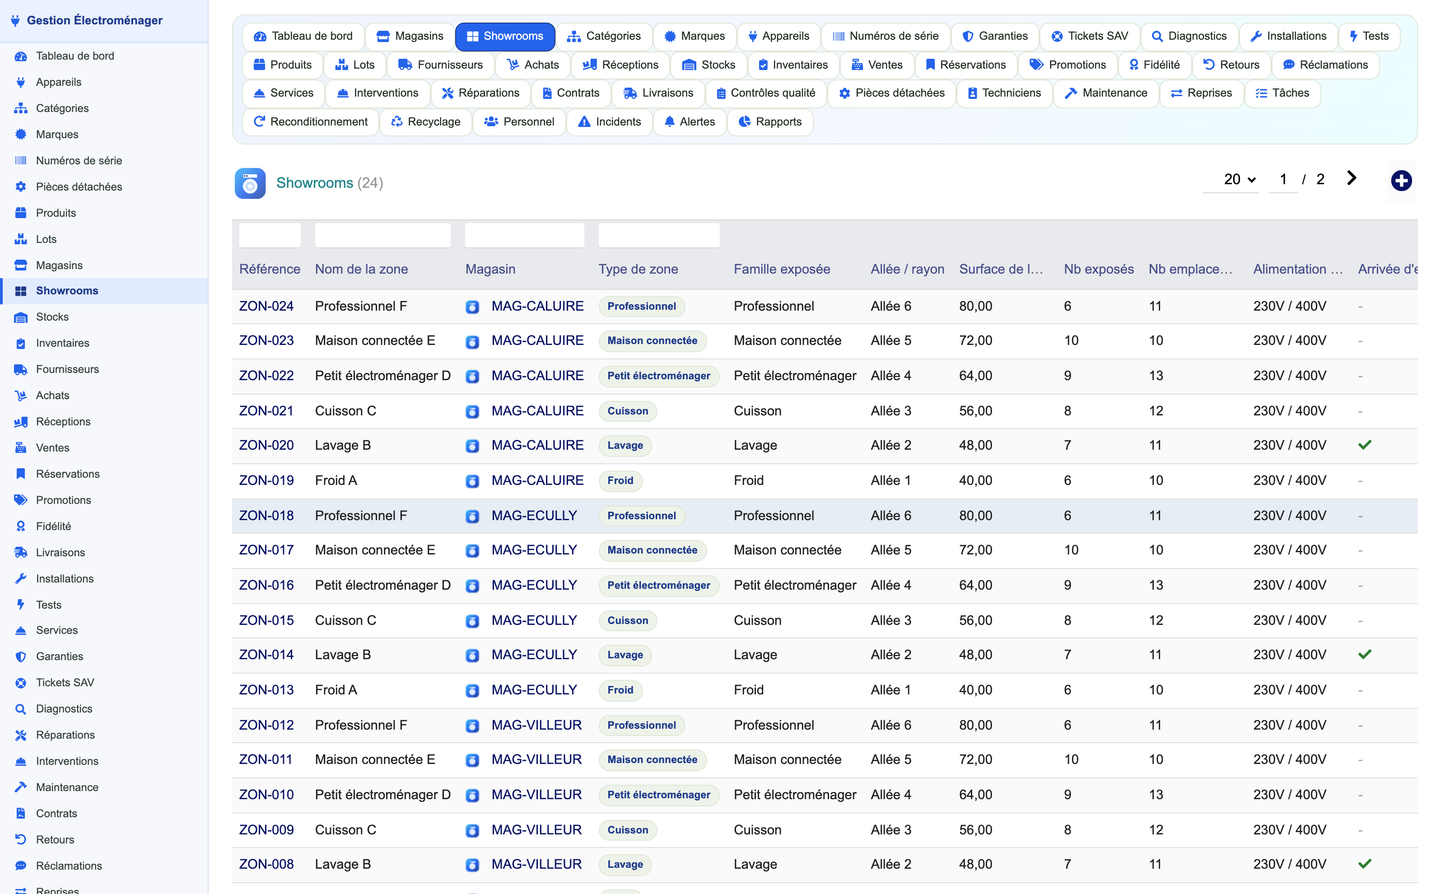Toggle the Arrivée checkmark for ZON-020
The width and height of the screenshot is (1445, 894).
1364,445
